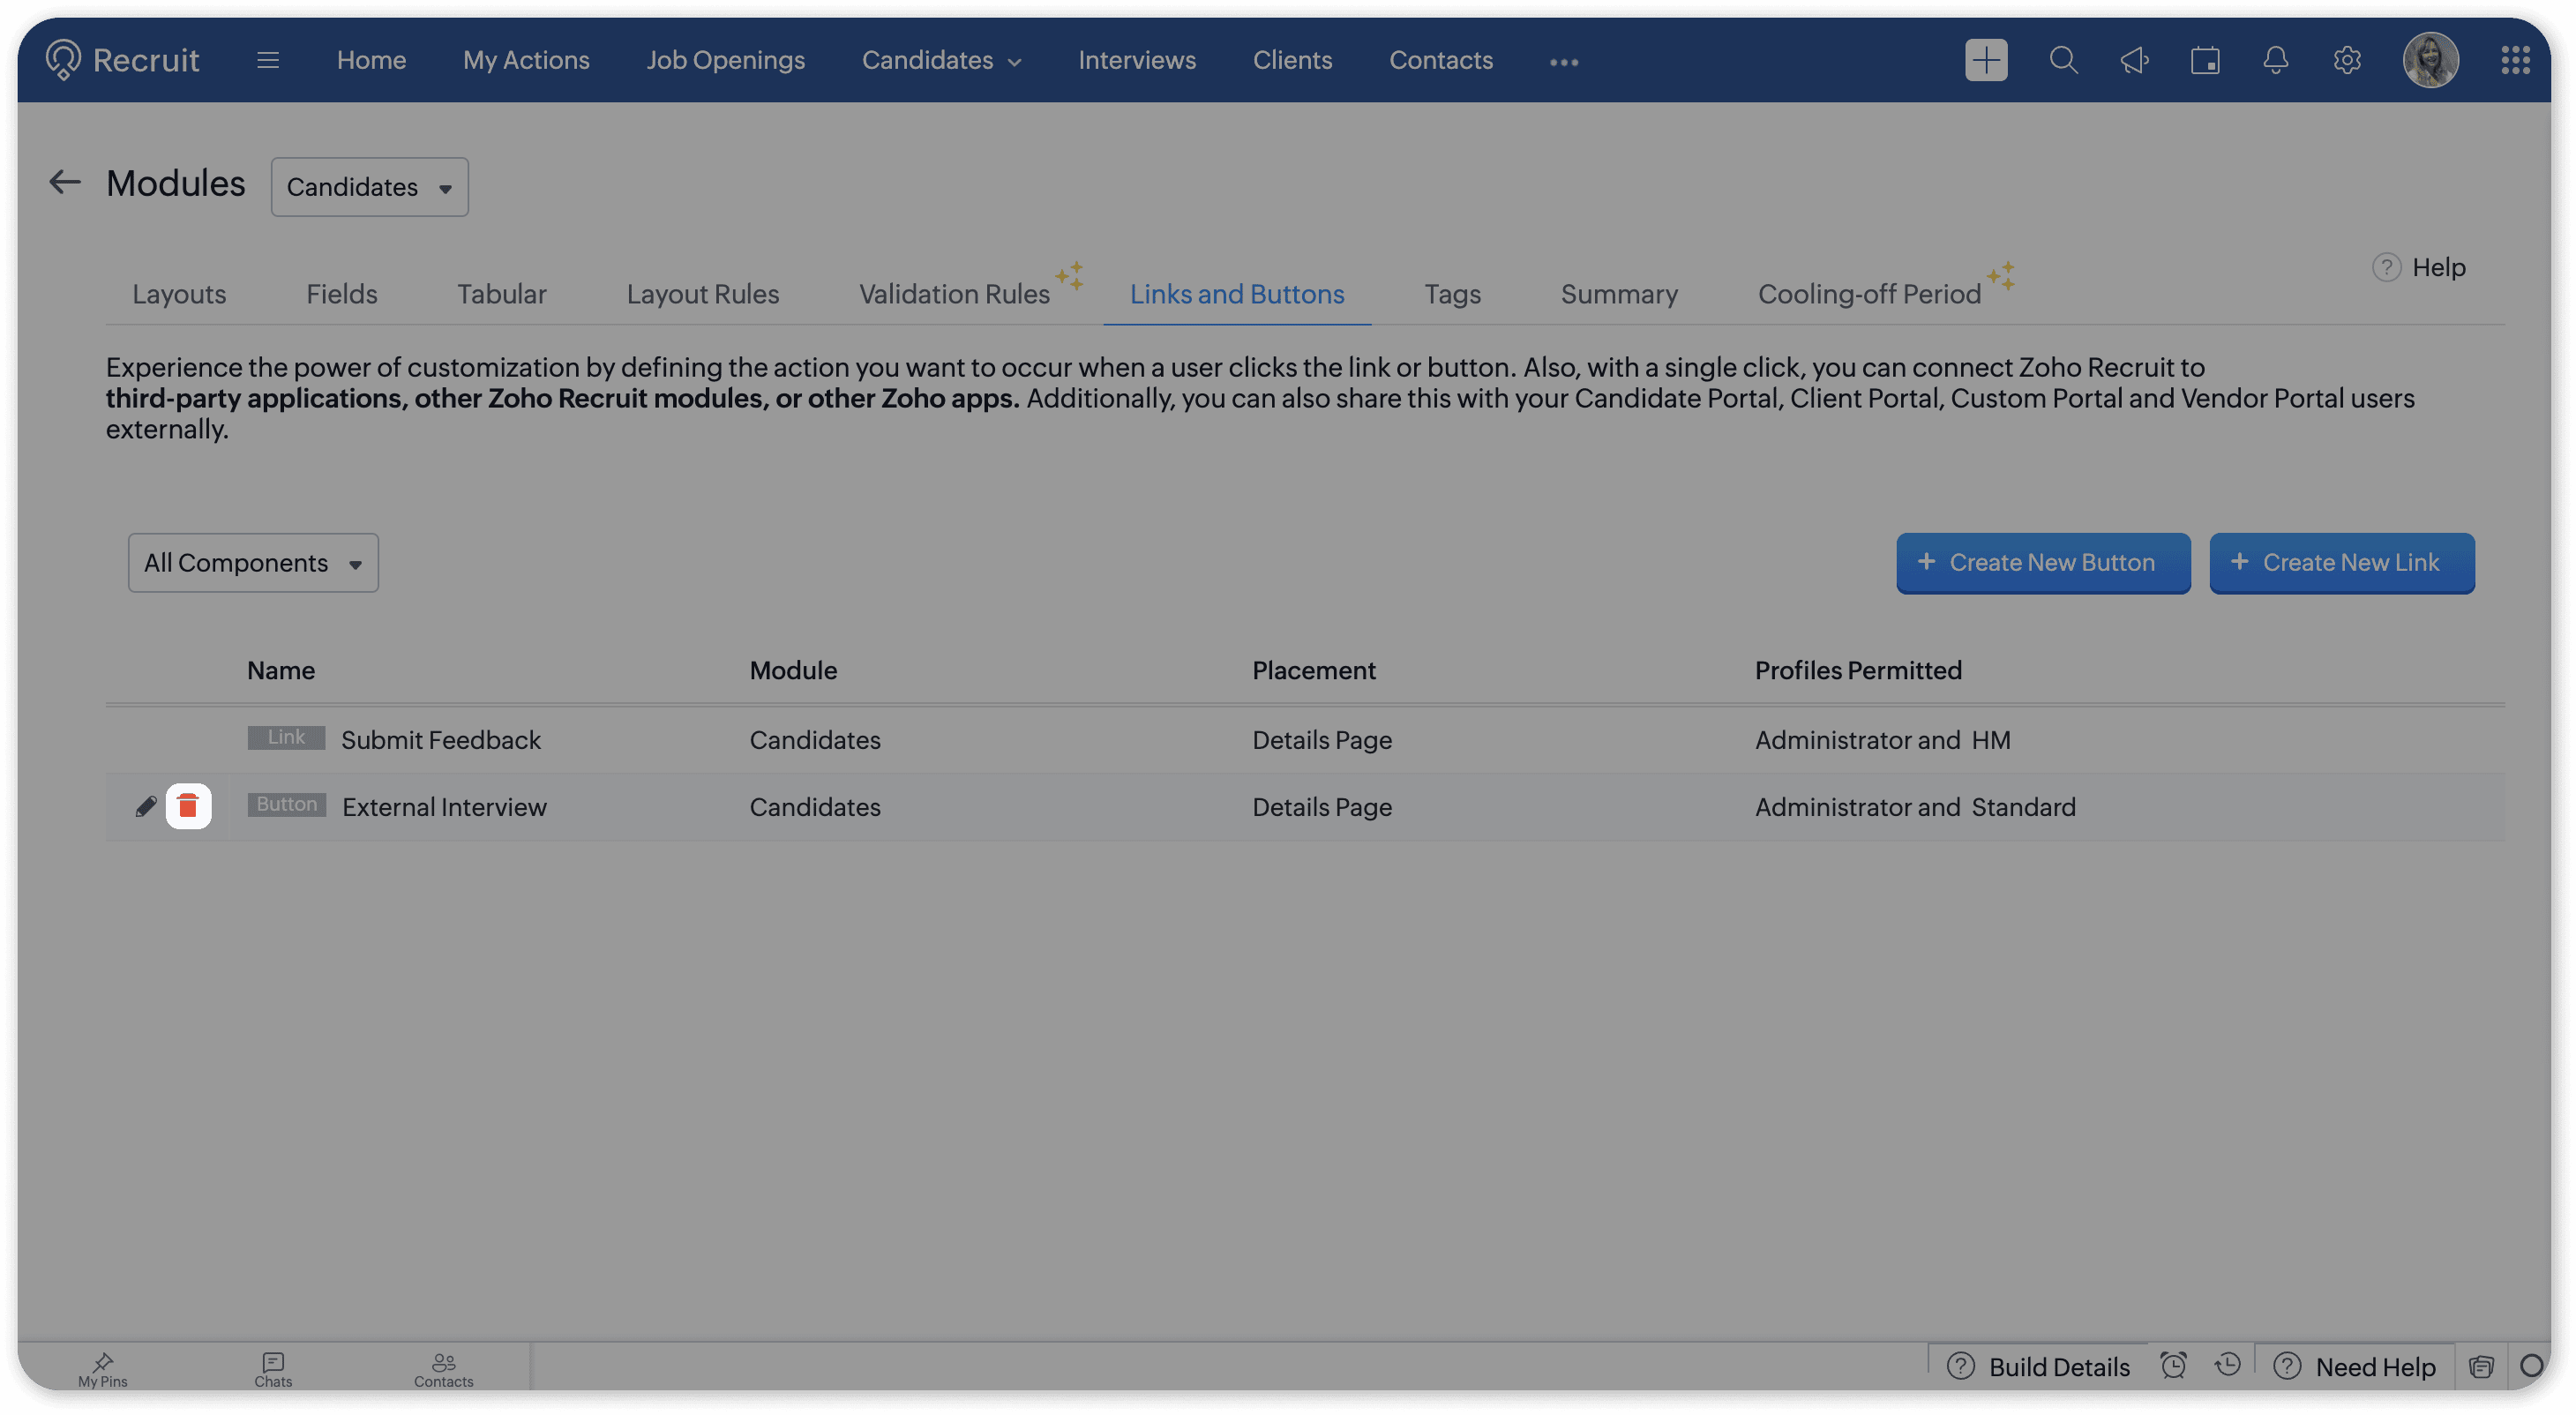
Task: Open the apps grid launcher icon
Action: click(x=2515, y=61)
